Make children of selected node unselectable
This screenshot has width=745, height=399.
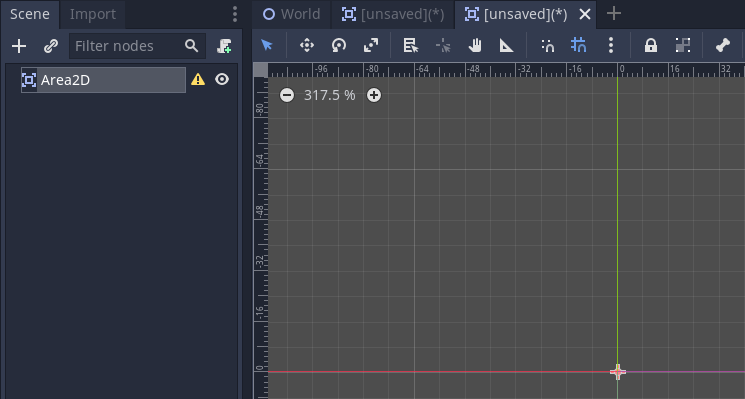pos(683,46)
